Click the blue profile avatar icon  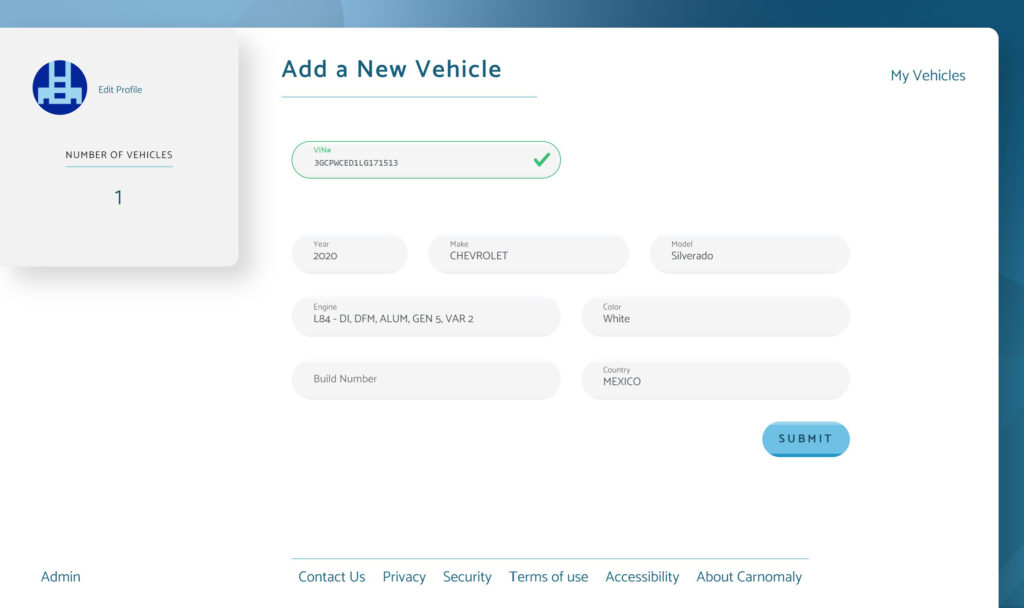click(60, 88)
